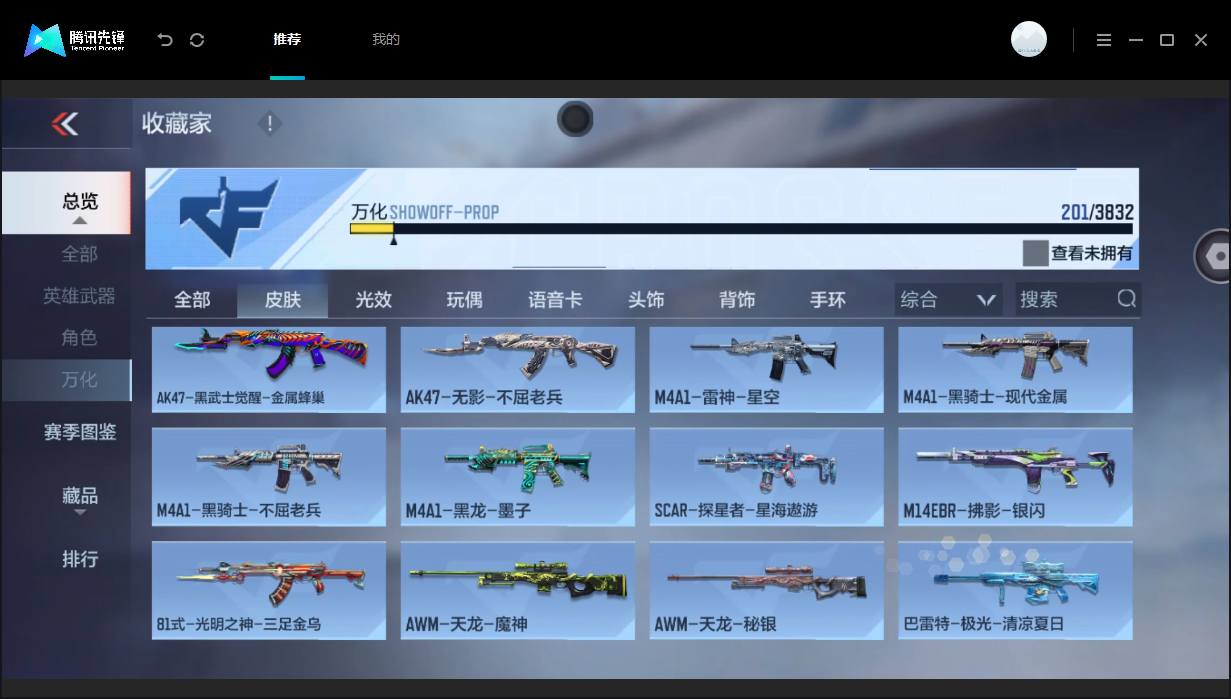This screenshot has width=1231, height=699.
Task: Open 赛季图鉴 in the sidebar
Action: coord(80,432)
